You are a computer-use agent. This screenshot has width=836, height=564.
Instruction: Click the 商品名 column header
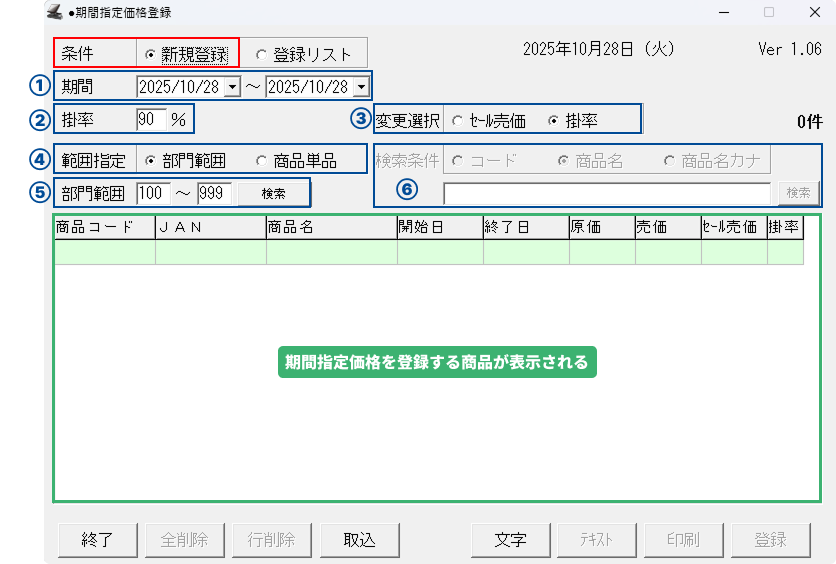click(x=331, y=227)
